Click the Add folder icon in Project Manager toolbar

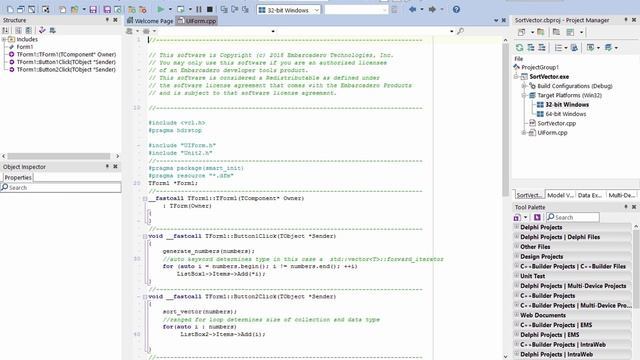point(540,32)
